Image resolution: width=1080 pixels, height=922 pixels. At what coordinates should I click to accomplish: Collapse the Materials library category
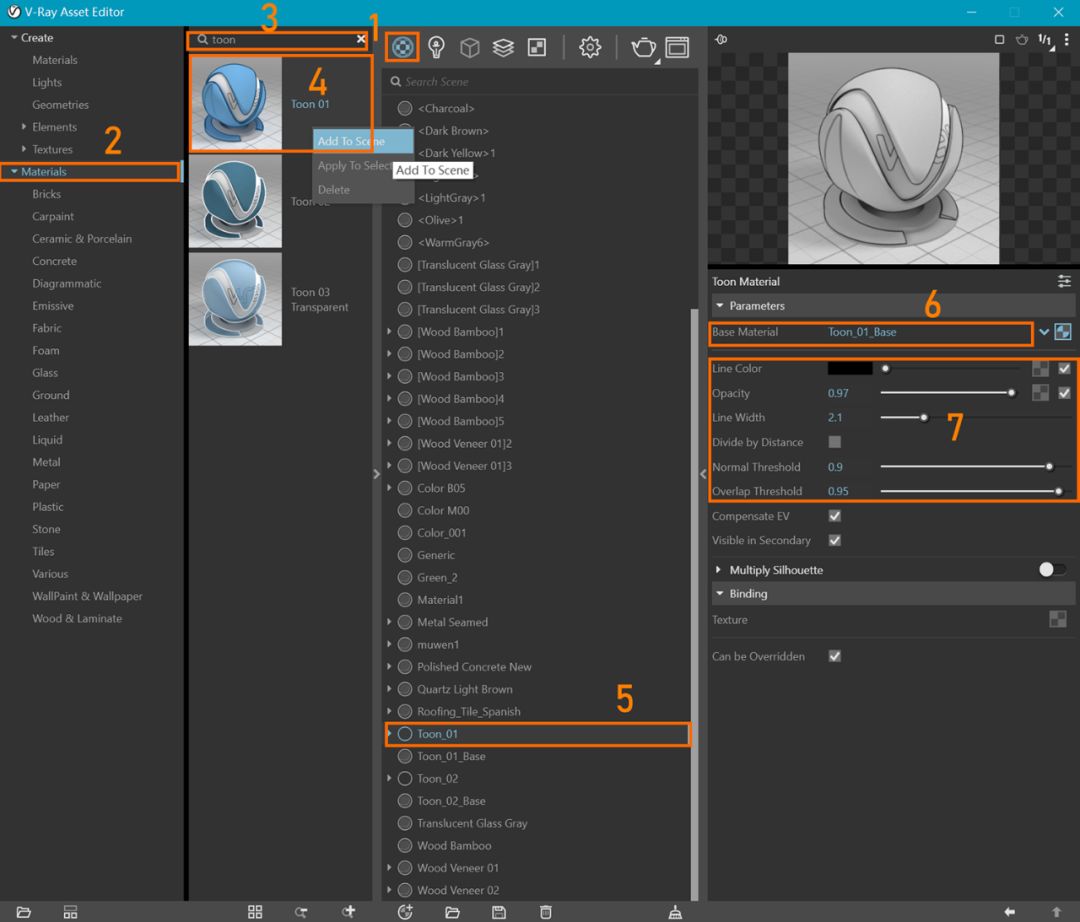tap(14, 171)
